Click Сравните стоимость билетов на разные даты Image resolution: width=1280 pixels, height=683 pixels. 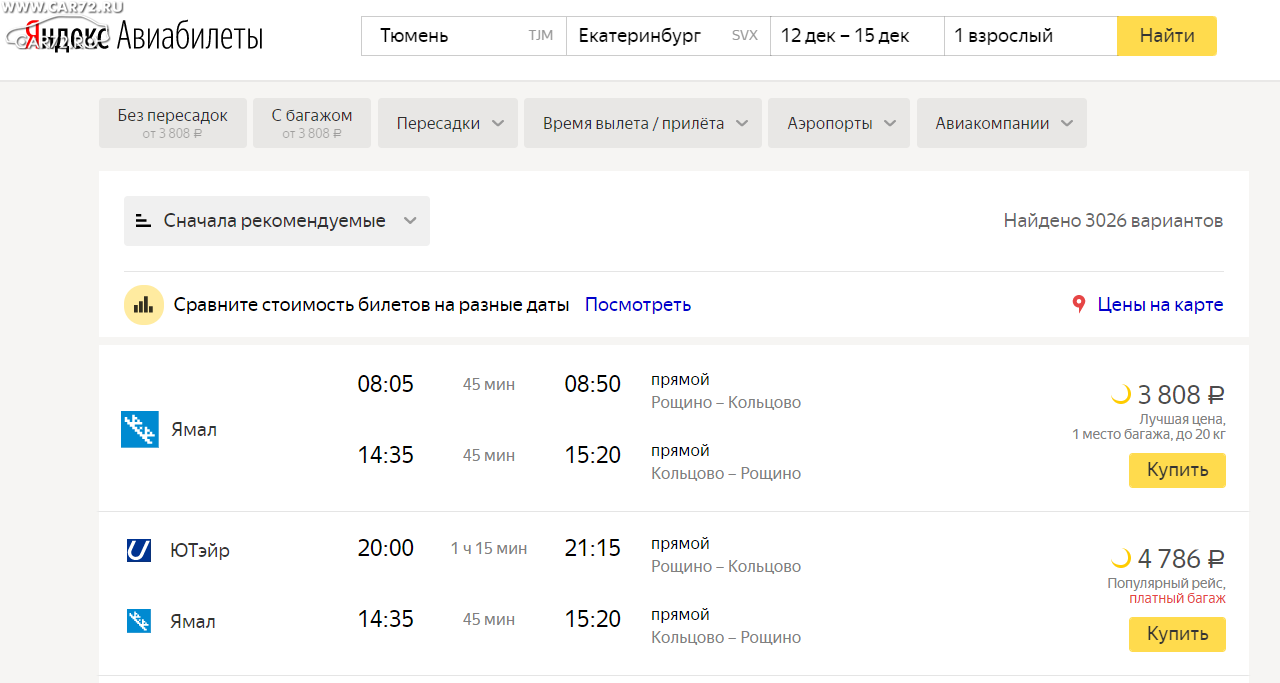[372, 305]
